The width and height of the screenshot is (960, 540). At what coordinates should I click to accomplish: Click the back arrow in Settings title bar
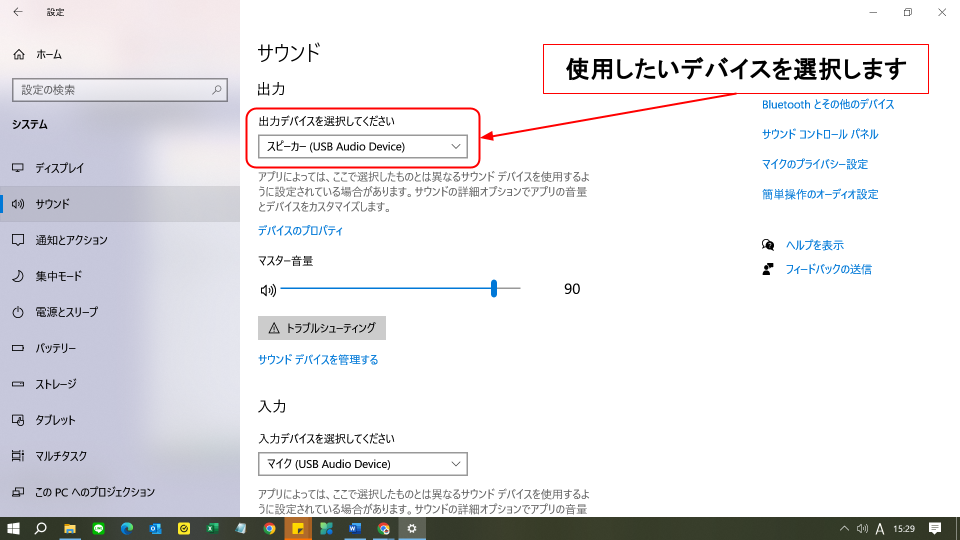(x=18, y=12)
